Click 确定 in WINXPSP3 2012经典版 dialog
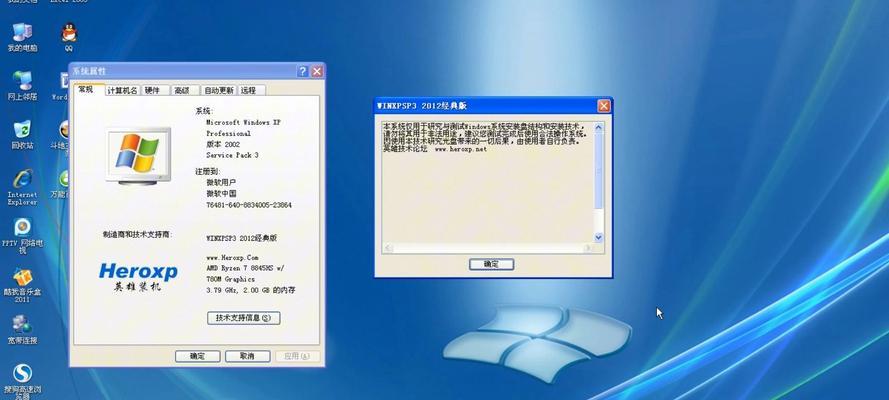 point(492,265)
